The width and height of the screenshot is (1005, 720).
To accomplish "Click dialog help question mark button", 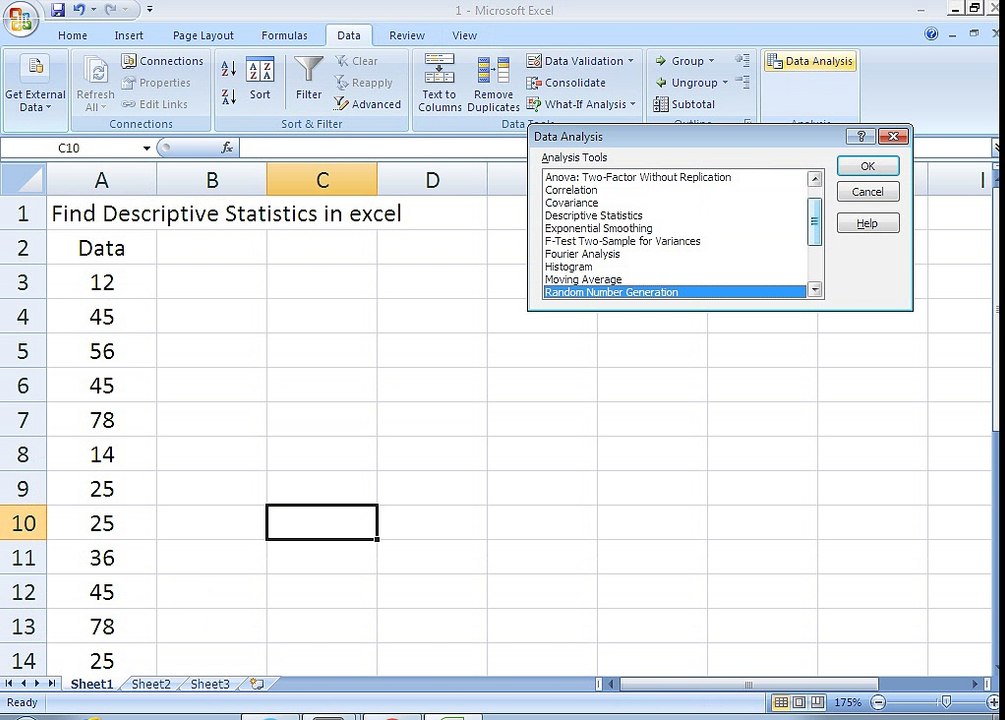I will [x=860, y=136].
